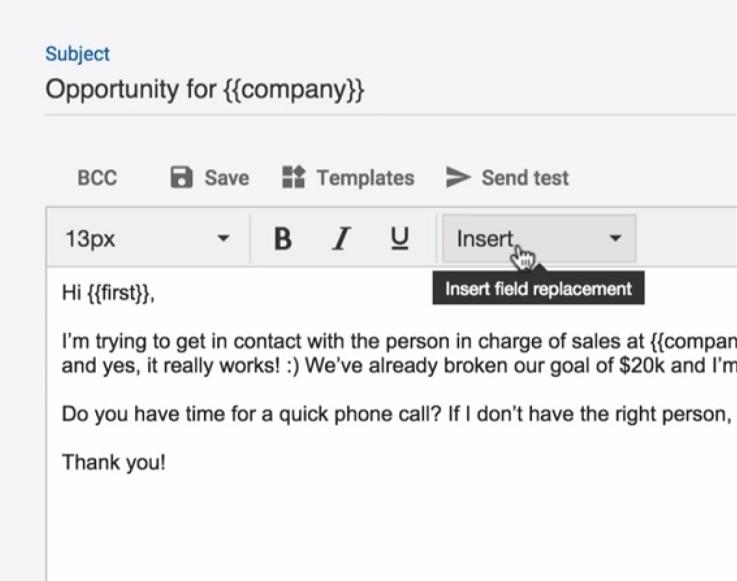Click the font size dropdown arrow
This screenshot has width=737, height=581.
click(223, 238)
